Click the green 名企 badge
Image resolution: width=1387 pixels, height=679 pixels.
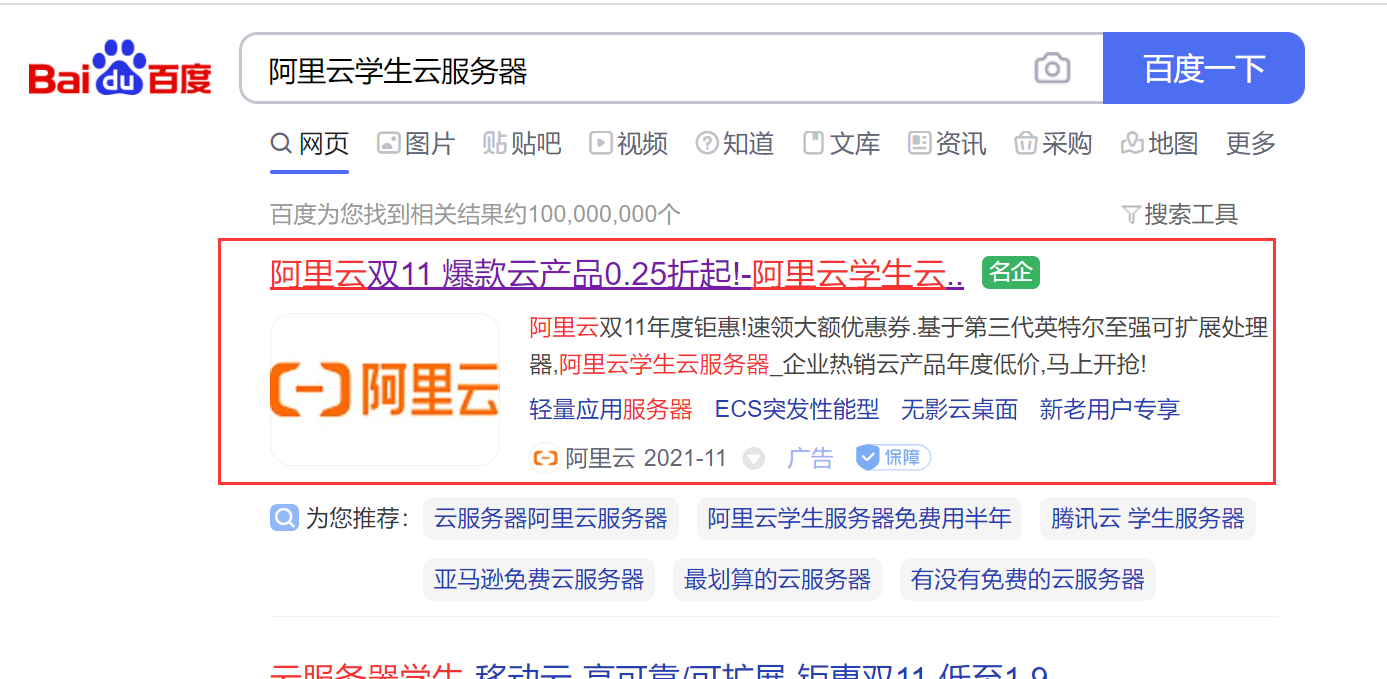point(1011,271)
